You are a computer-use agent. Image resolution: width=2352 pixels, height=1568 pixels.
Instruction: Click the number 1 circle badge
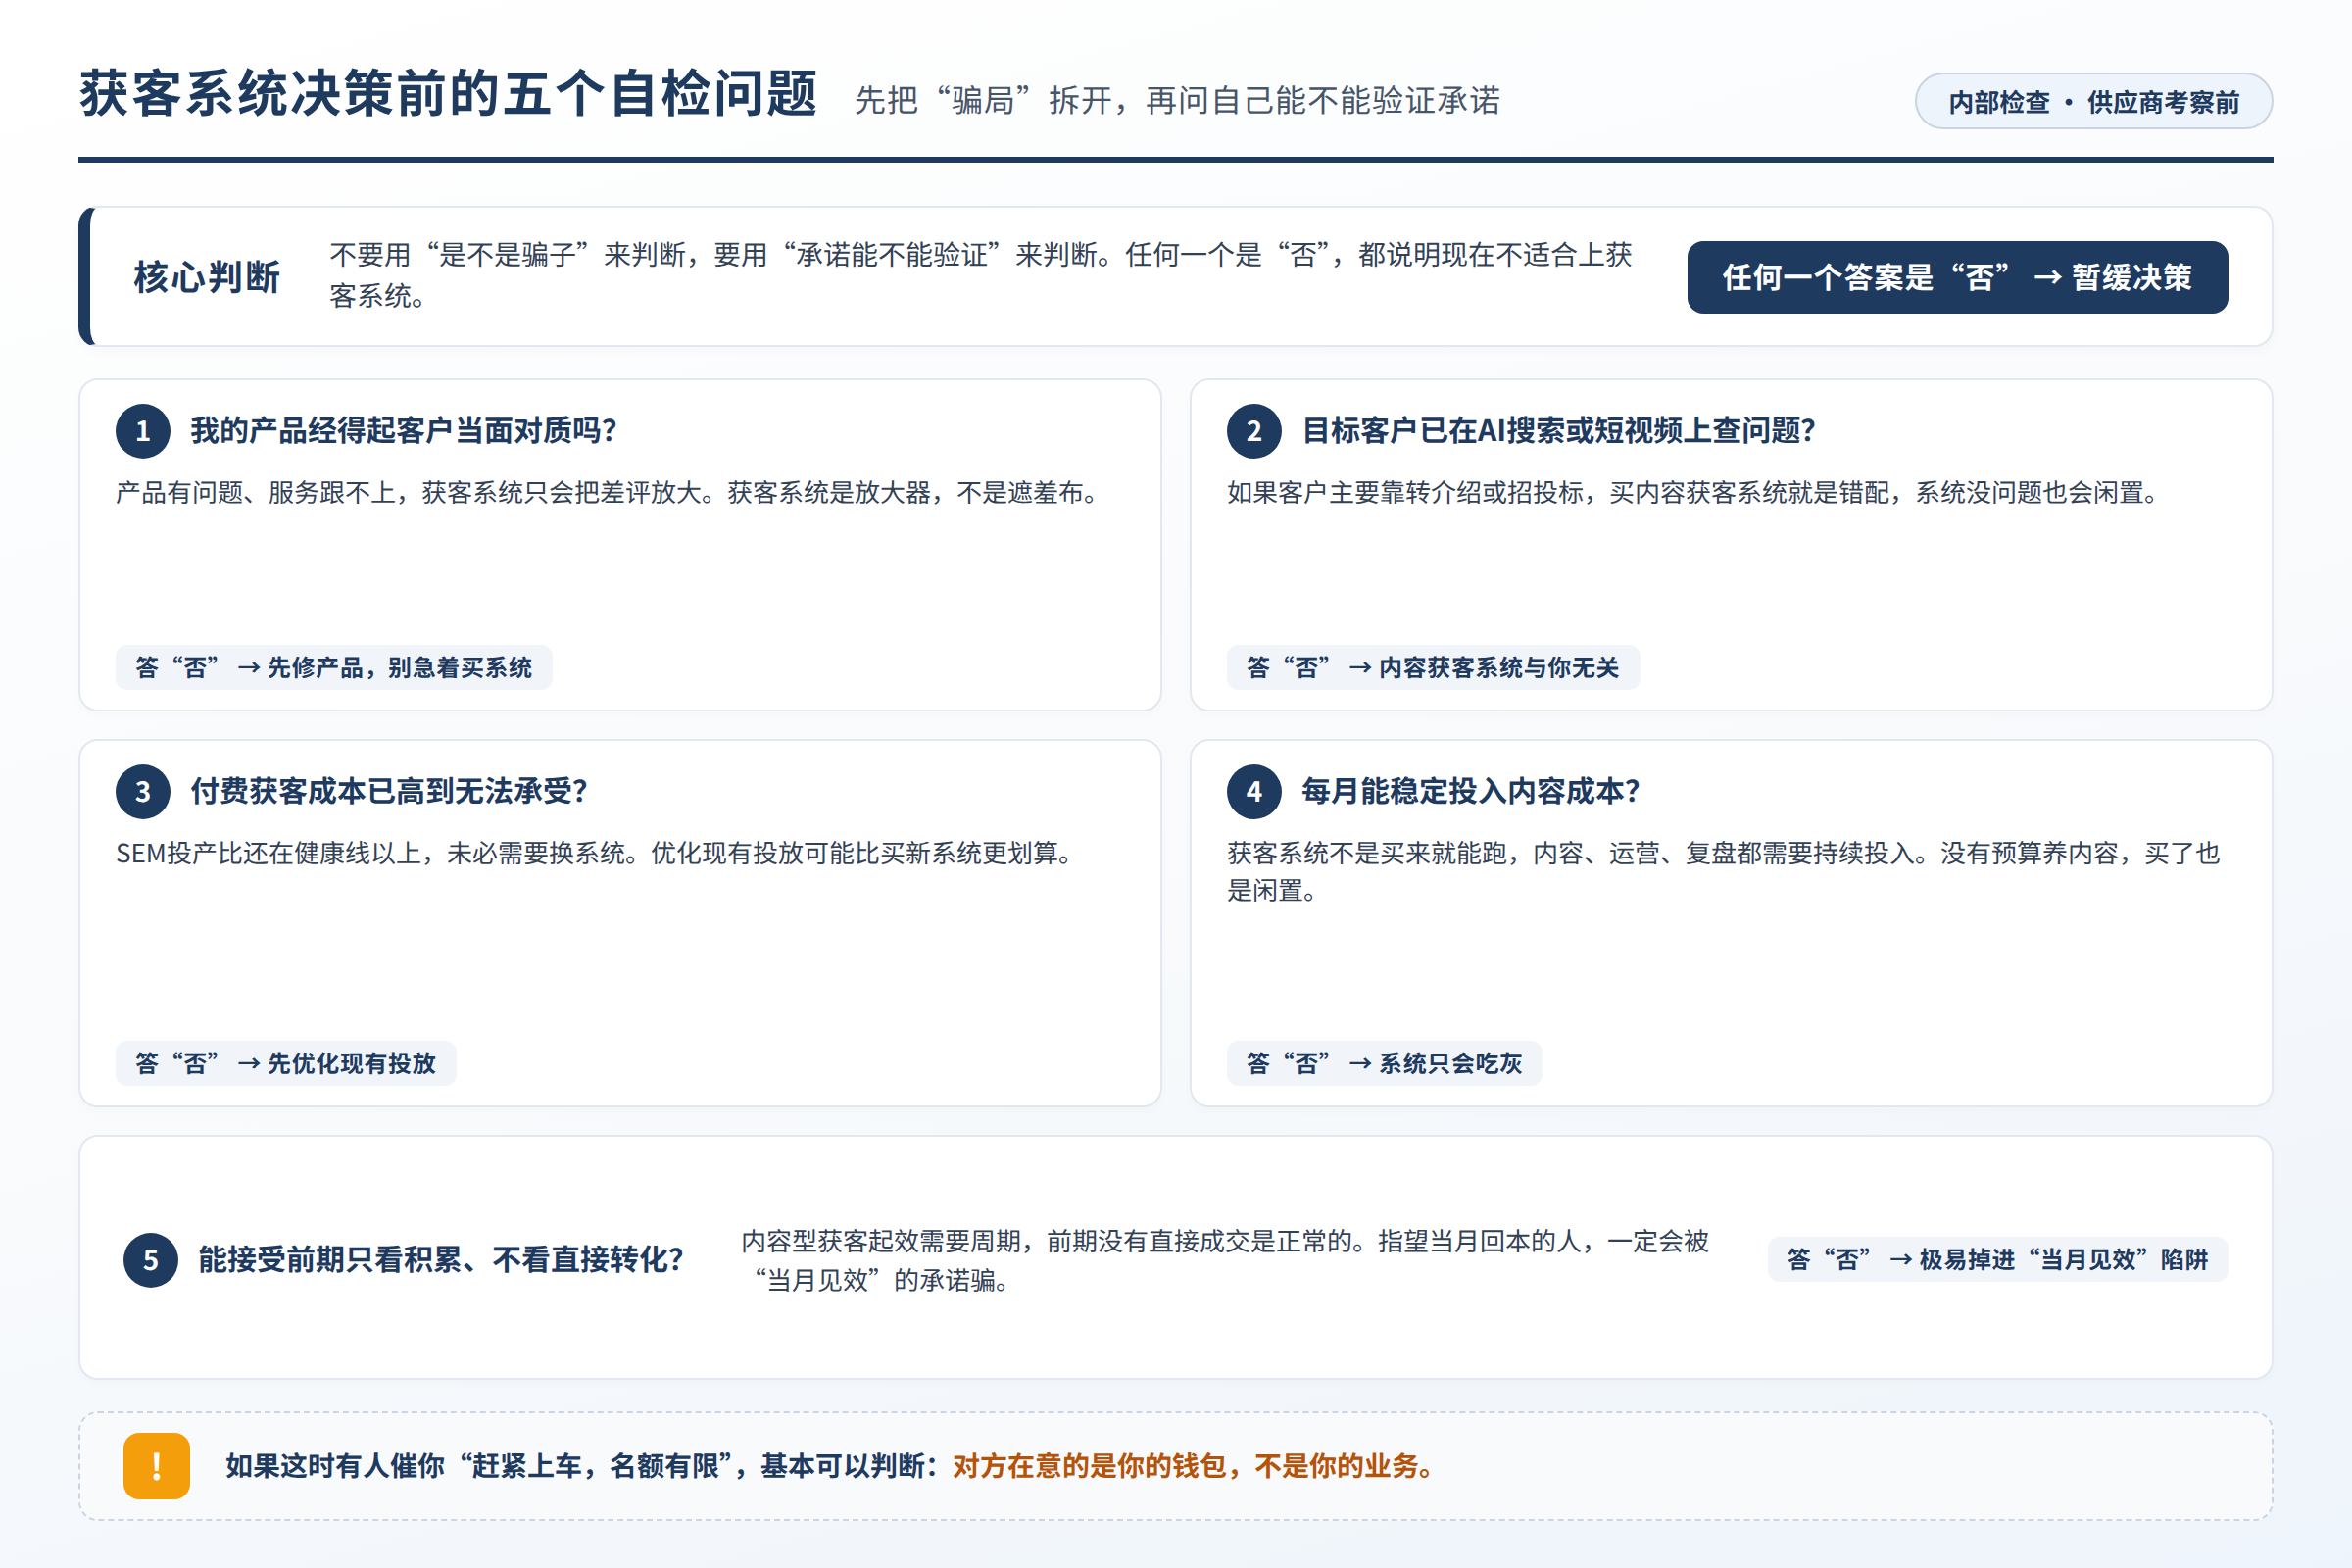click(x=143, y=431)
